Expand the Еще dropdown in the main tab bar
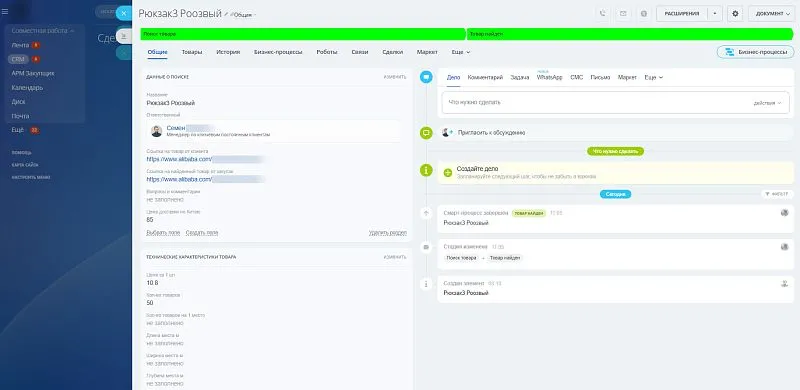This screenshot has width=800, height=390. pos(461,52)
